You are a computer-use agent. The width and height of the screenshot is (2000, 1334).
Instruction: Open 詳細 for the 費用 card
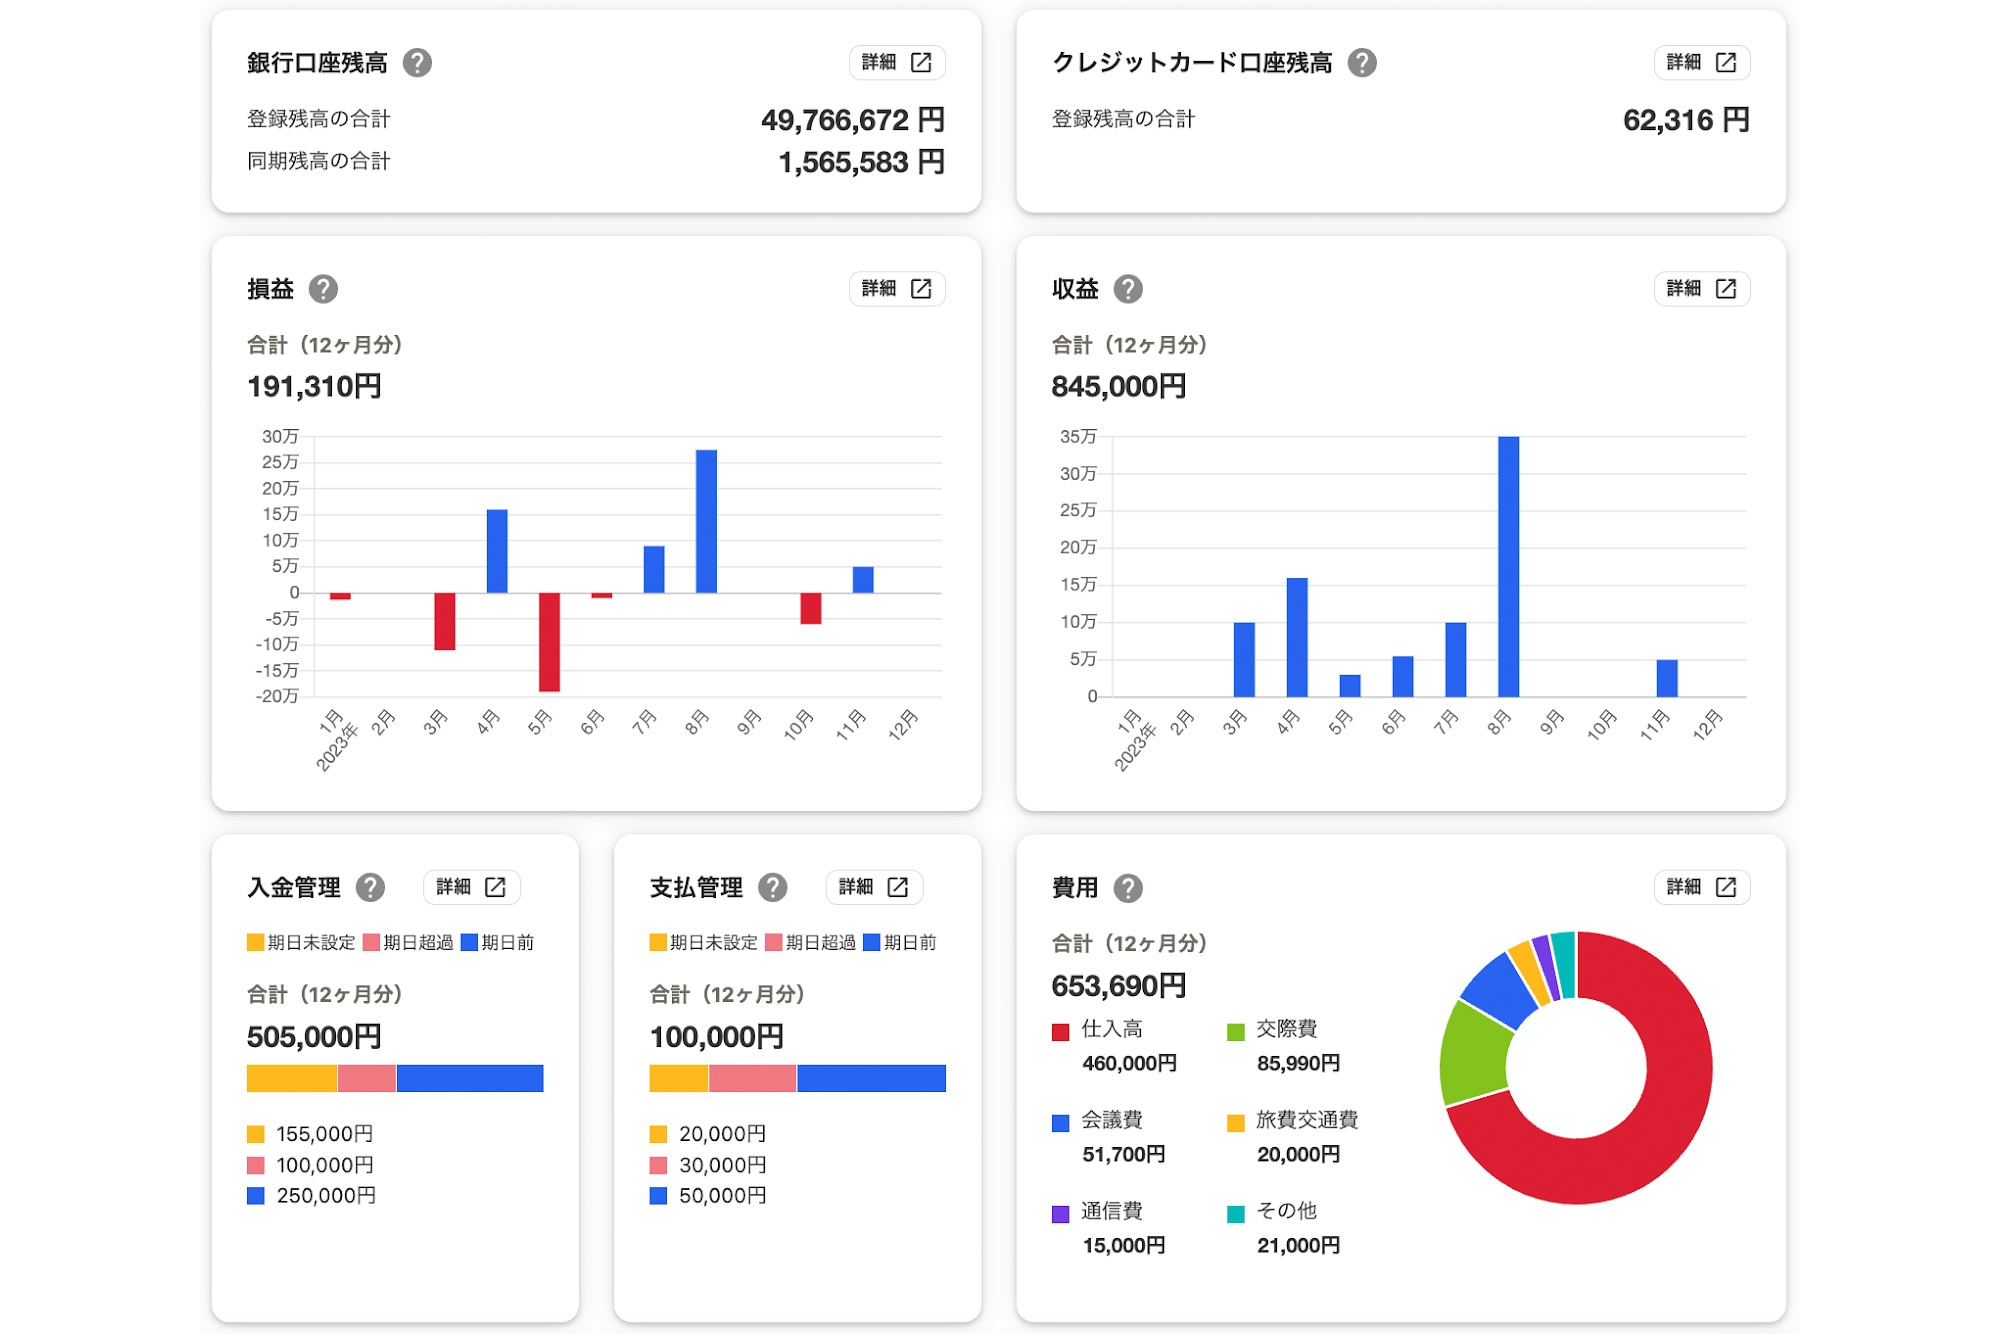1702,886
